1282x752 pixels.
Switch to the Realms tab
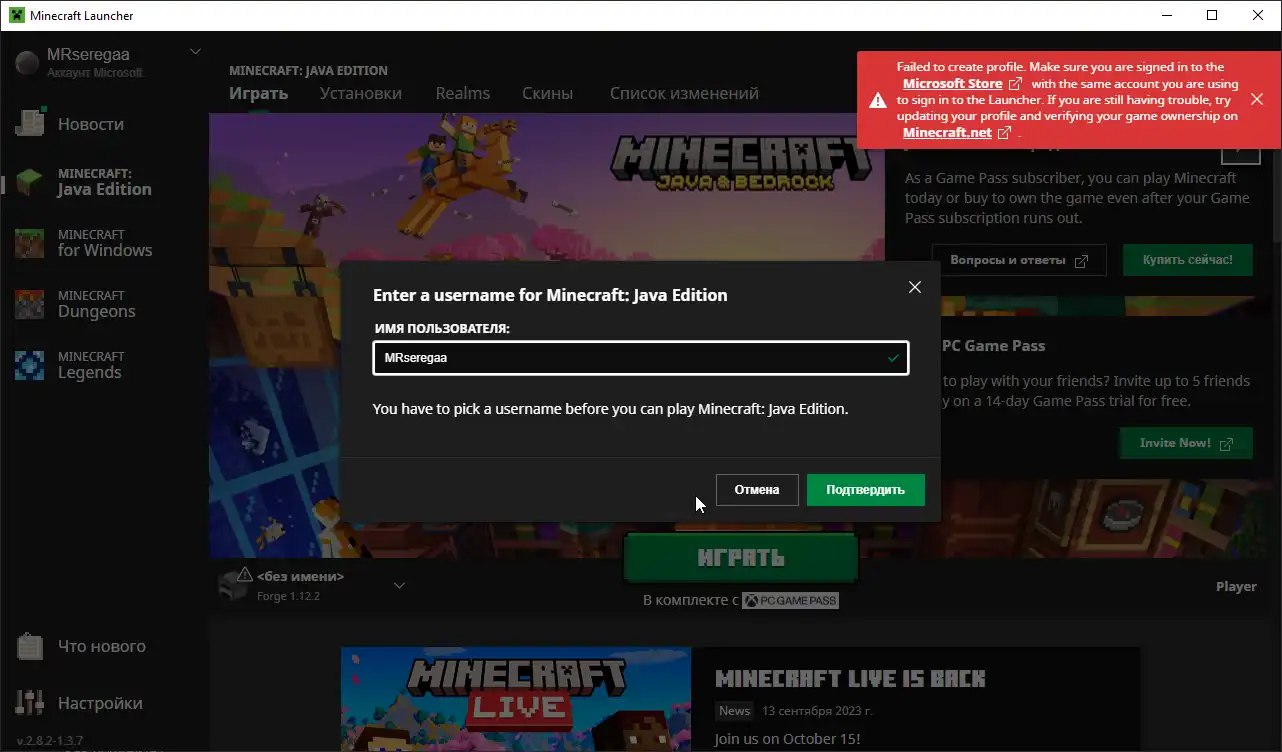pyautogui.click(x=462, y=93)
